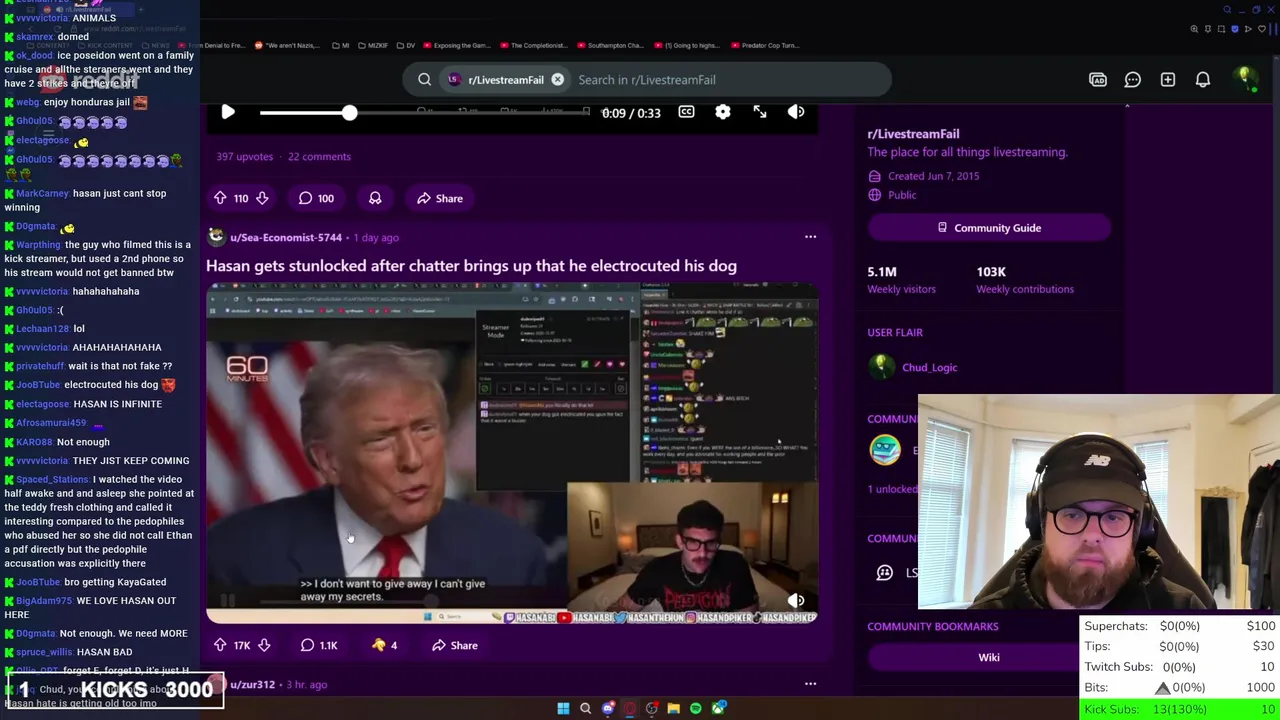Open the Windows Start menu
1280x720 pixels.
[x=563, y=708]
